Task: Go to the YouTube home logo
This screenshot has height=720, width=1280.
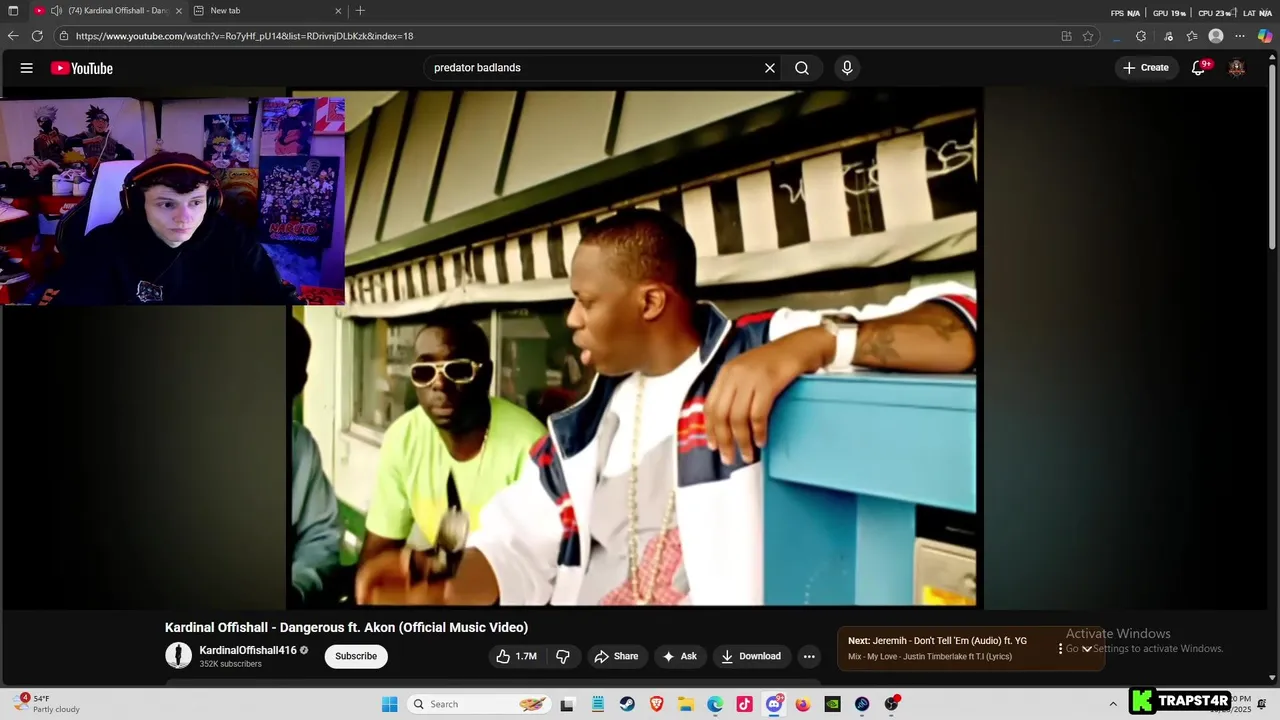Action: 82,68
